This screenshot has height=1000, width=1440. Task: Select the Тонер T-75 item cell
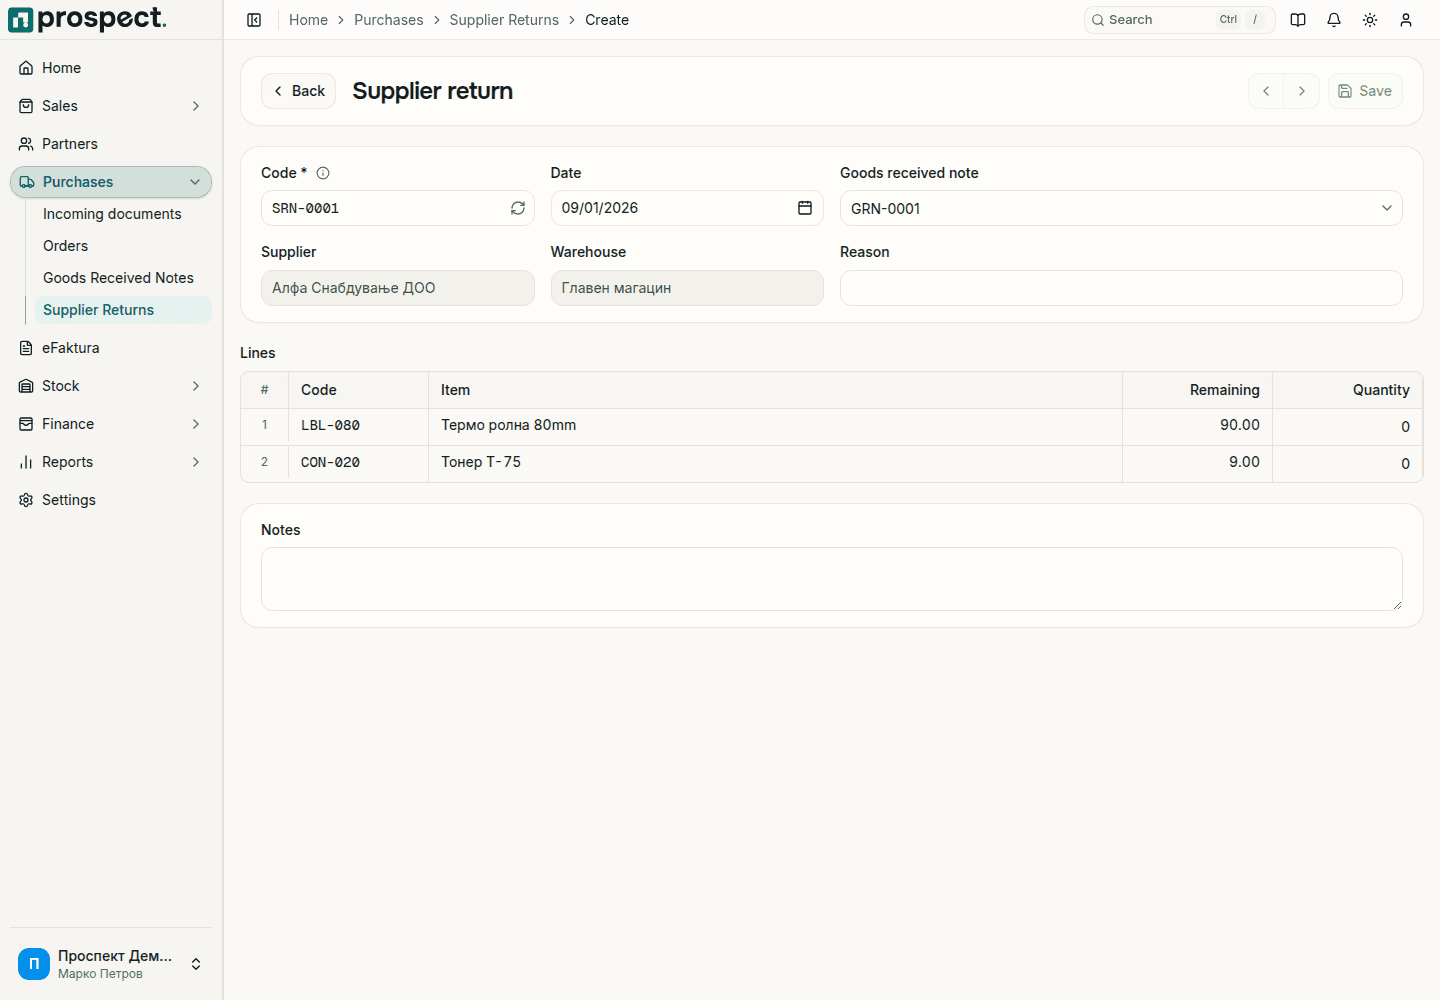pyautogui.click(x=775, y=464)
